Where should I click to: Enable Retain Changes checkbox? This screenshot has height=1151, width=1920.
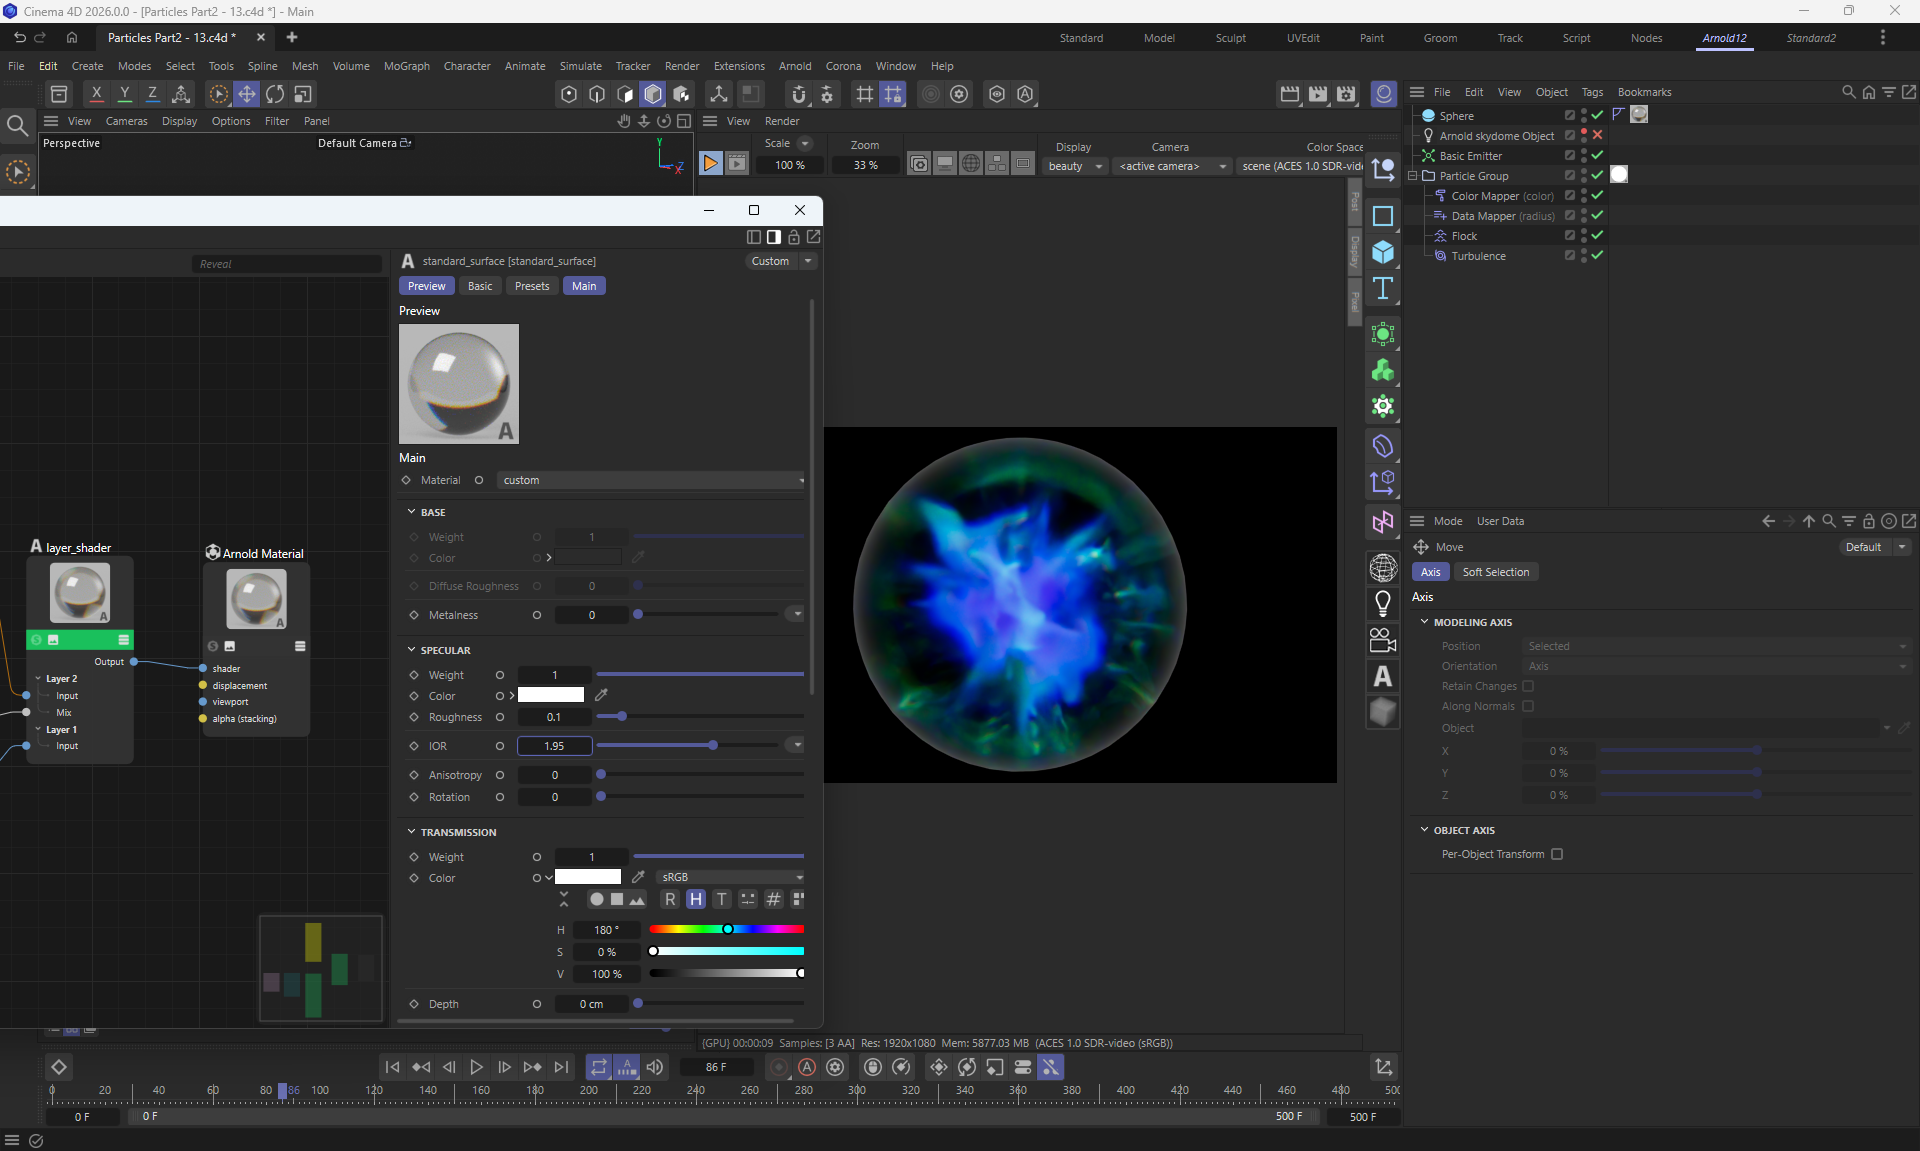(1528, 686)
